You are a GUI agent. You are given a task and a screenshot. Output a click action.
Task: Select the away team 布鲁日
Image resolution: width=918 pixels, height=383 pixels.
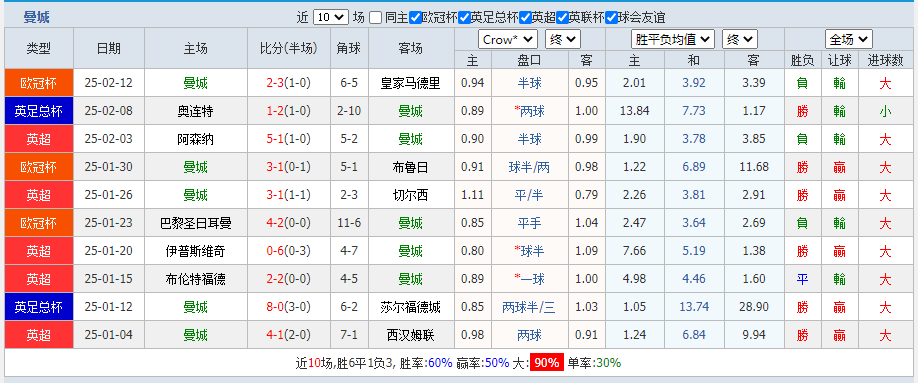pyautogui.click(x=410, y=167)
